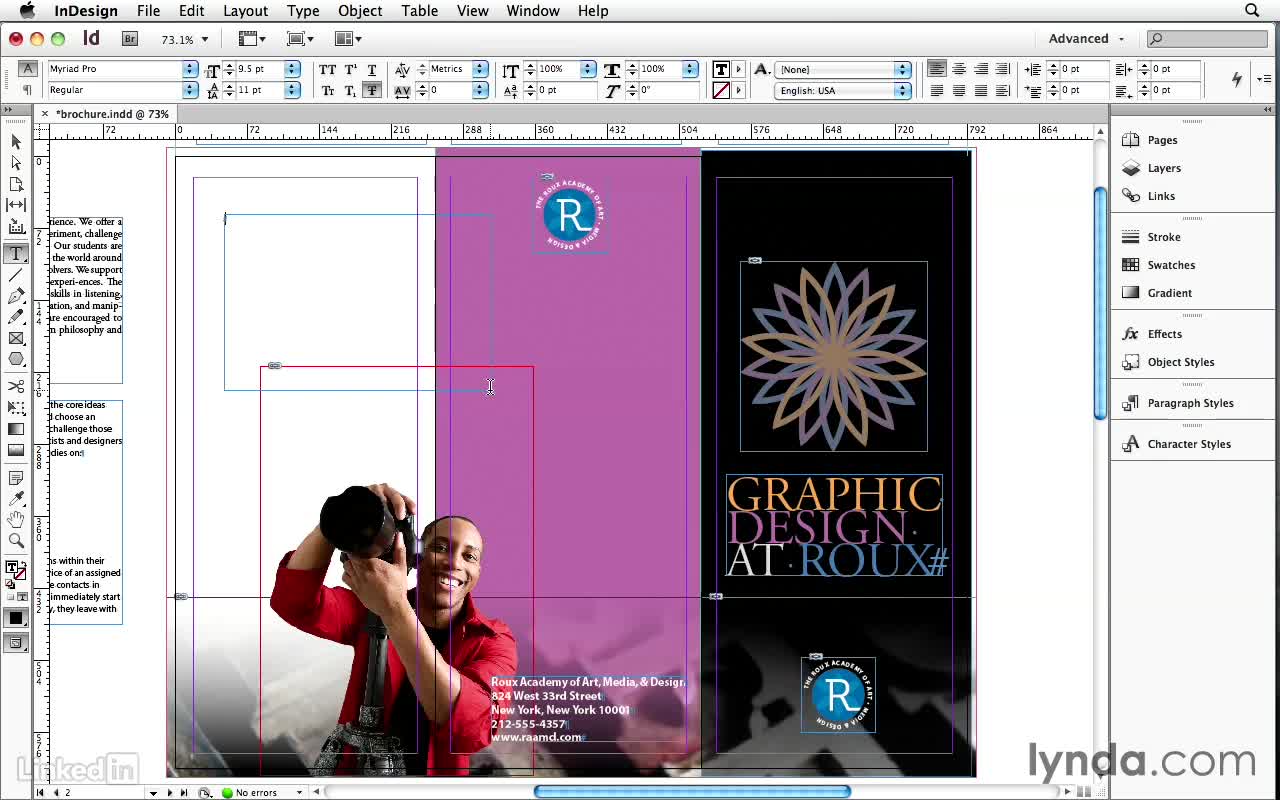Select the Line tool
The height and width of the screenshot is (800, 1280).
point(16,275)
